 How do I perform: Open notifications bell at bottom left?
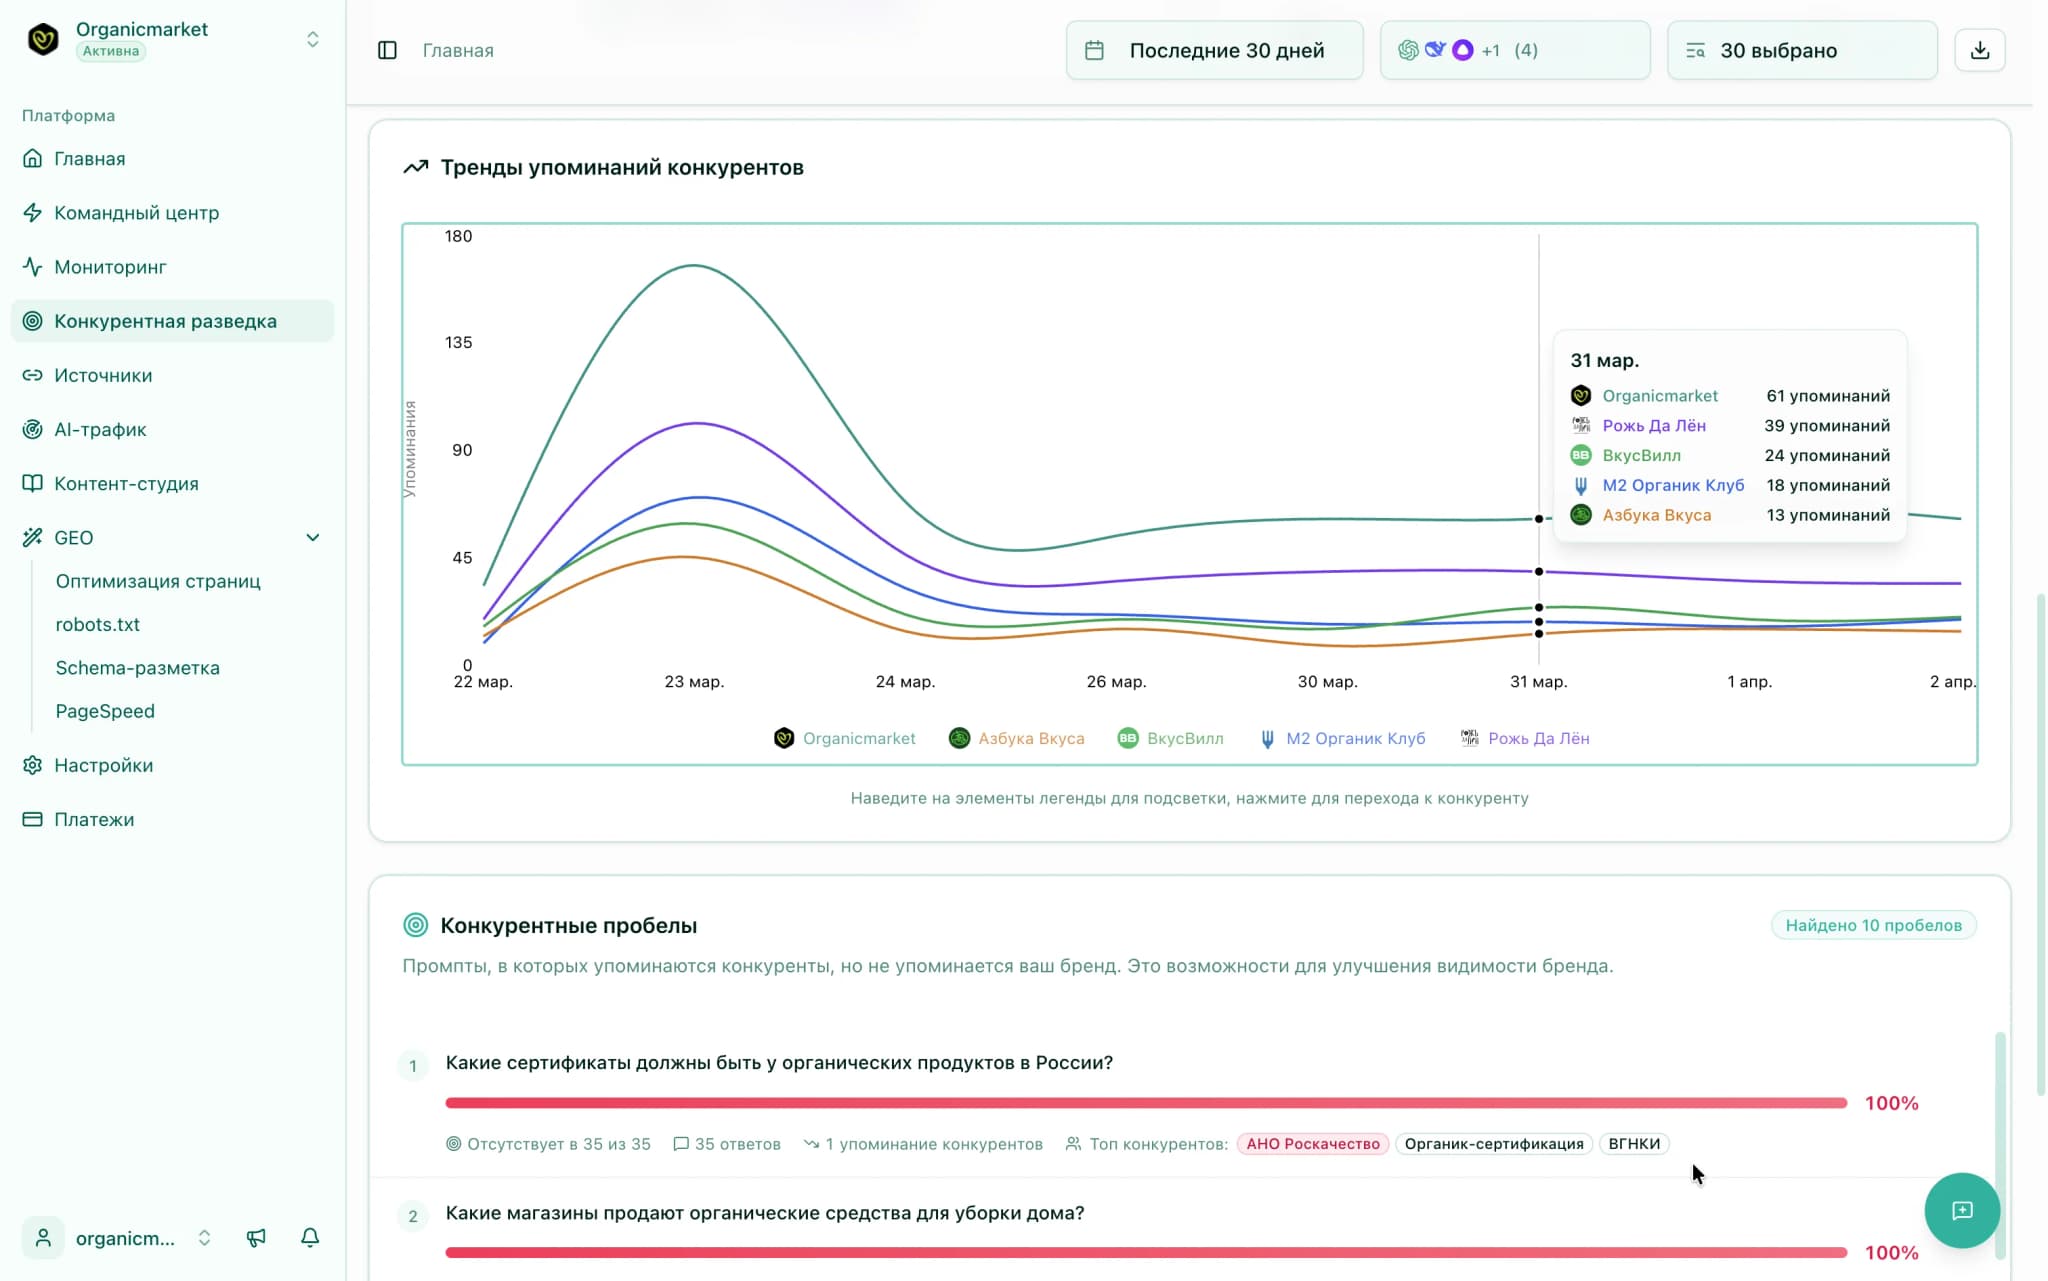(309, 1237)
